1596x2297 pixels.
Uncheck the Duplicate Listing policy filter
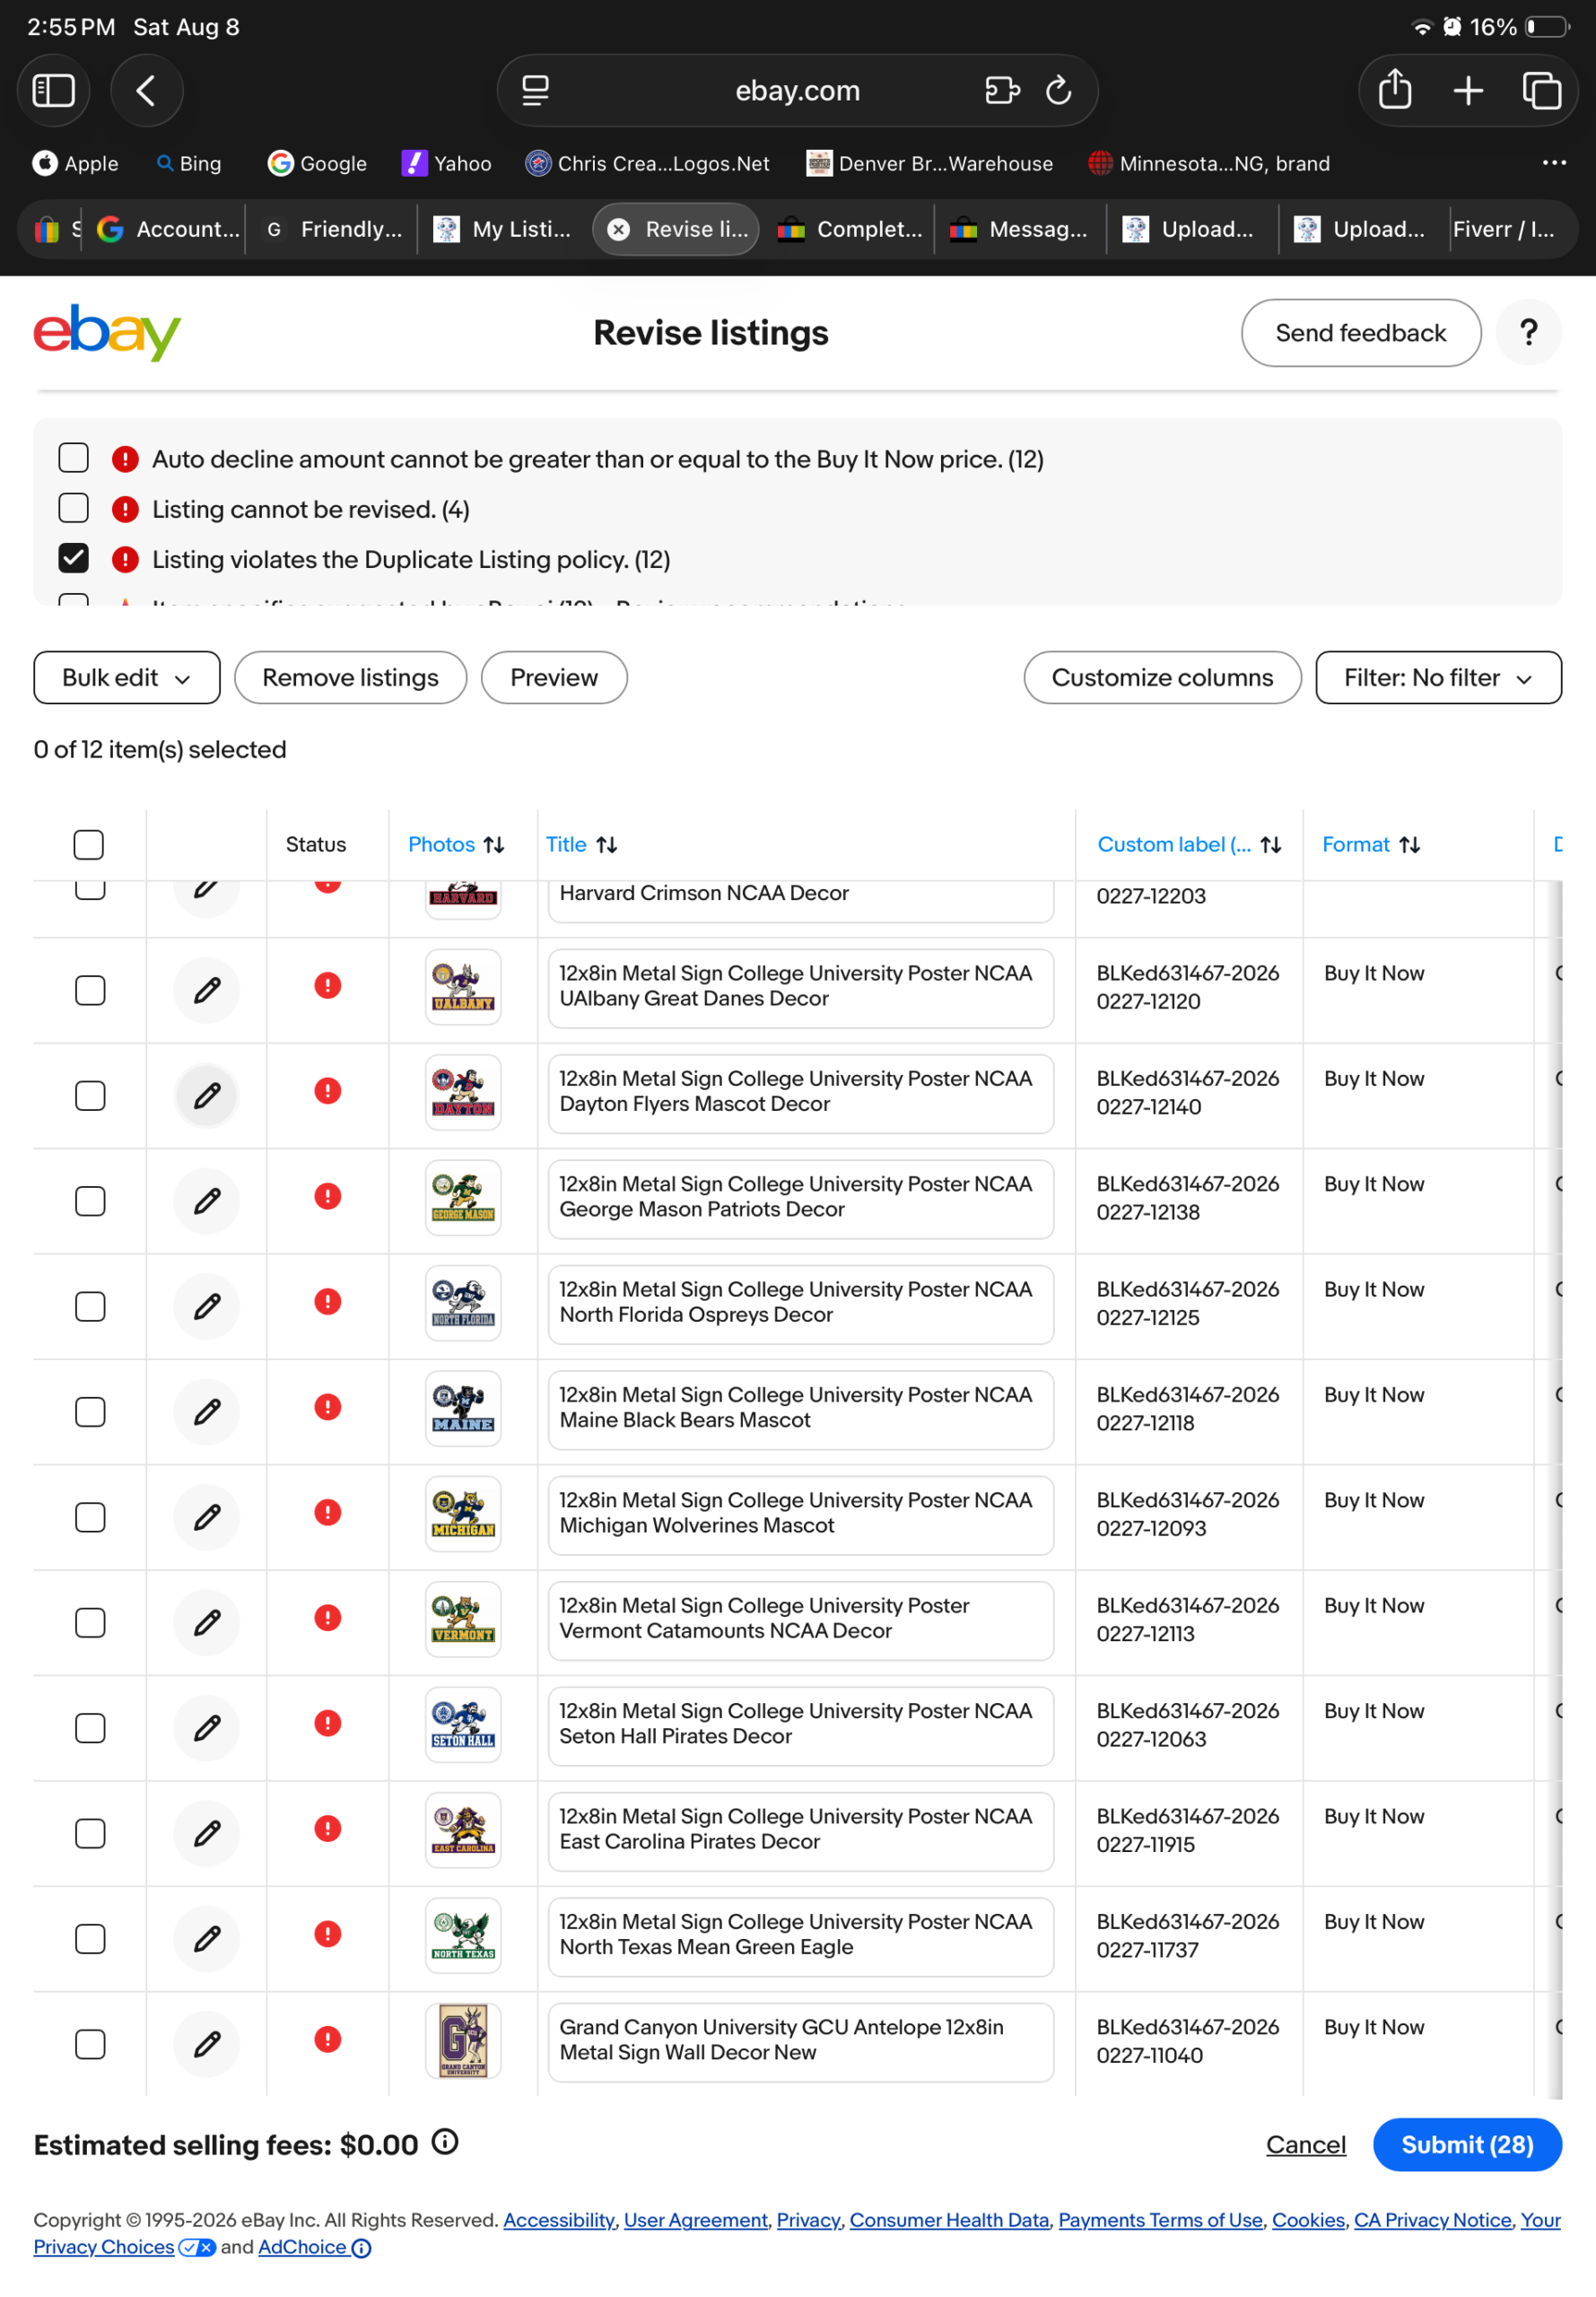[x=73, y=558]
